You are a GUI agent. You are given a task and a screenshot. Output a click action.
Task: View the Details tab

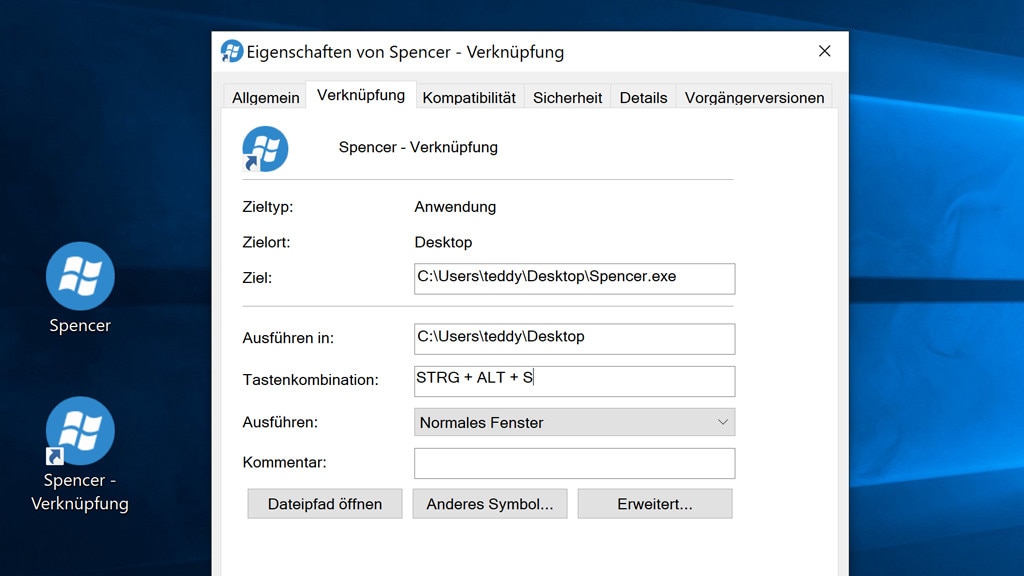(x=643, y=97)
